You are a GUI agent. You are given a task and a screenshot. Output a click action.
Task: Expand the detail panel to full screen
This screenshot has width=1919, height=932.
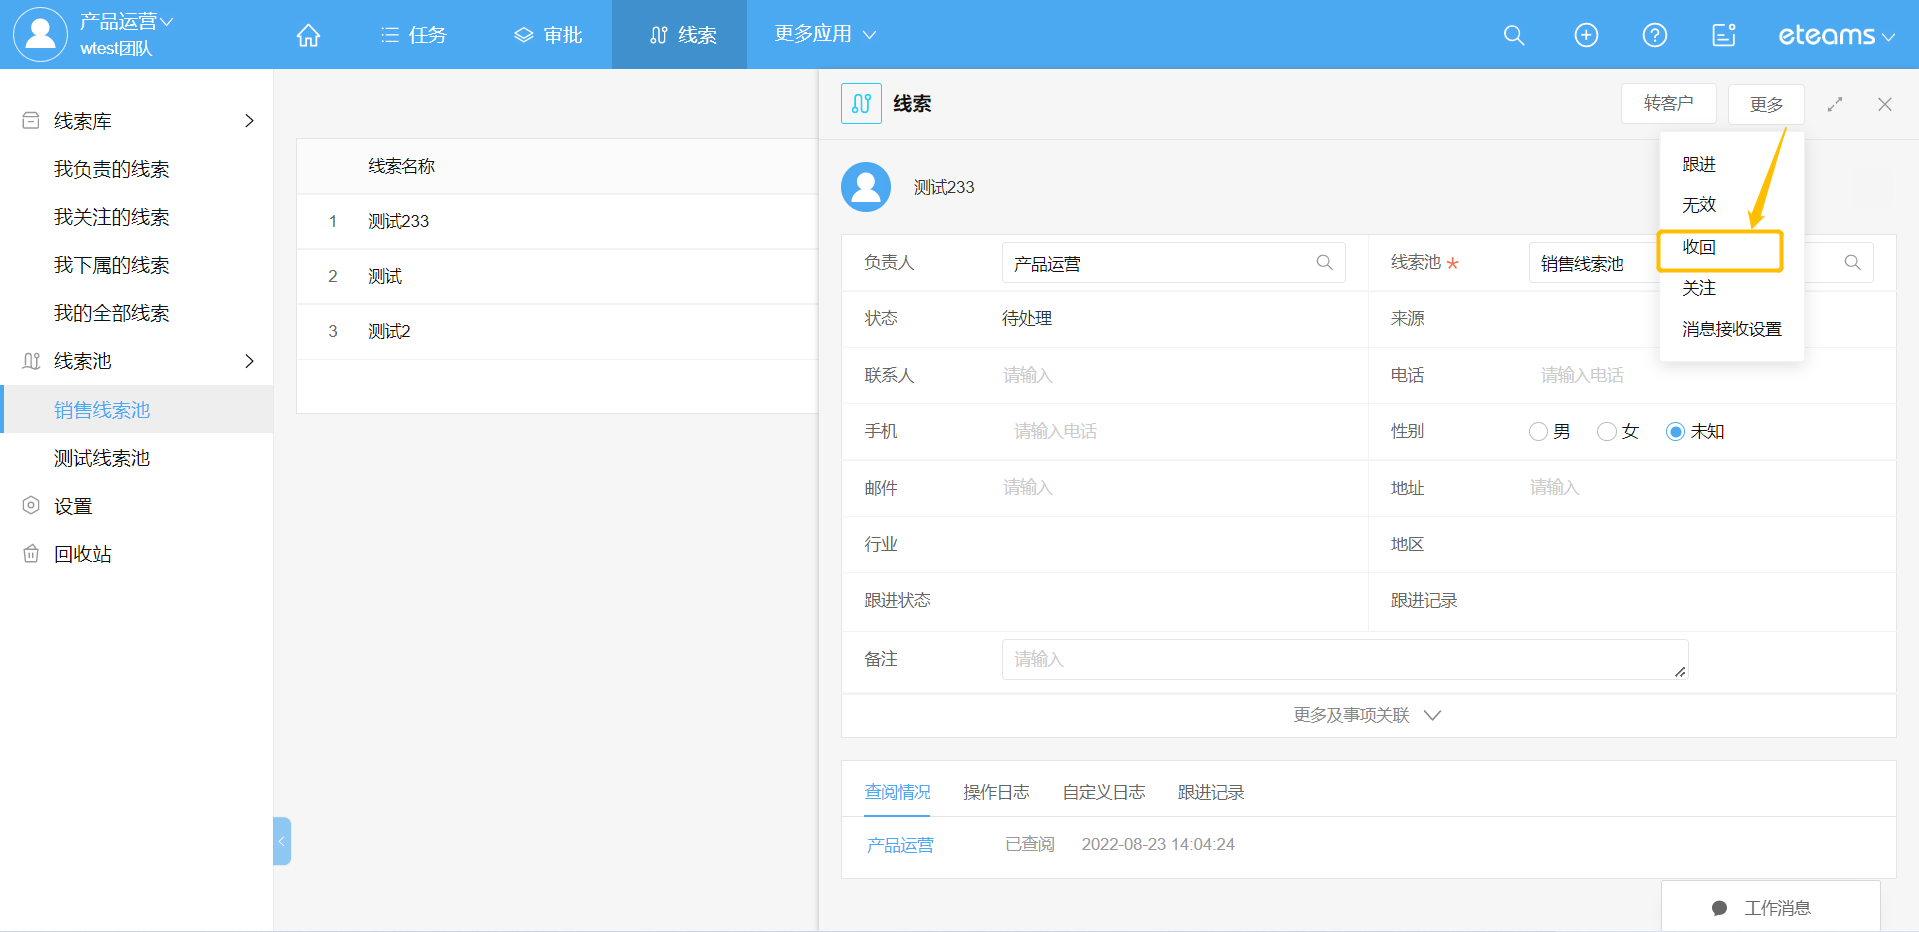(1835, 104)
